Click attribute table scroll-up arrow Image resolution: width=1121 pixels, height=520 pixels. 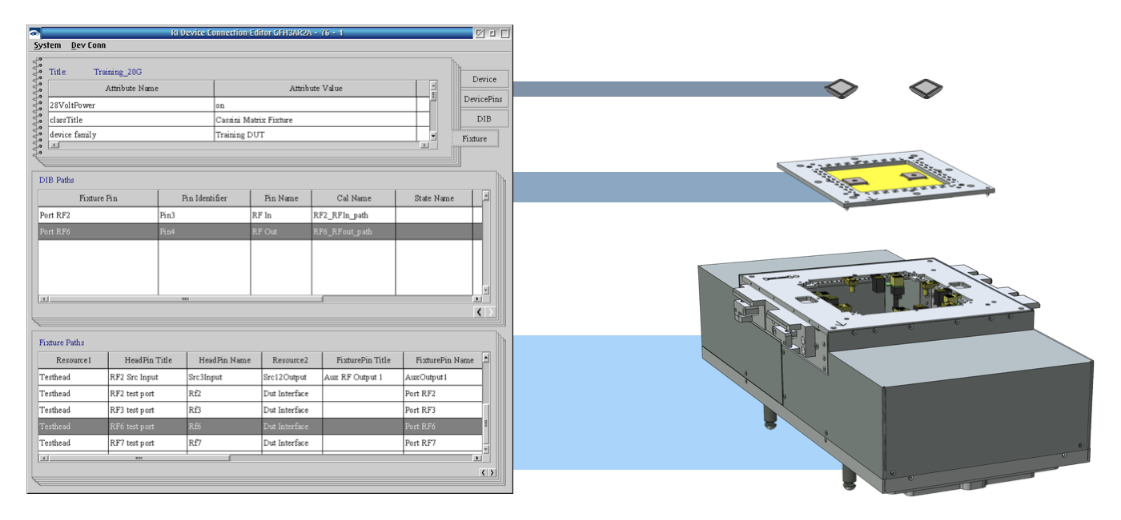click(x=433, y=84)
